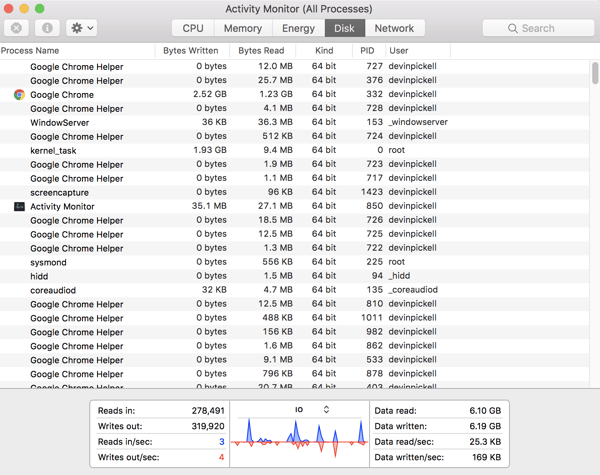The width and height of the screenshot is (600, 475).
Task: Sort by Bytes Read column
Action: (x=262, y=51)
